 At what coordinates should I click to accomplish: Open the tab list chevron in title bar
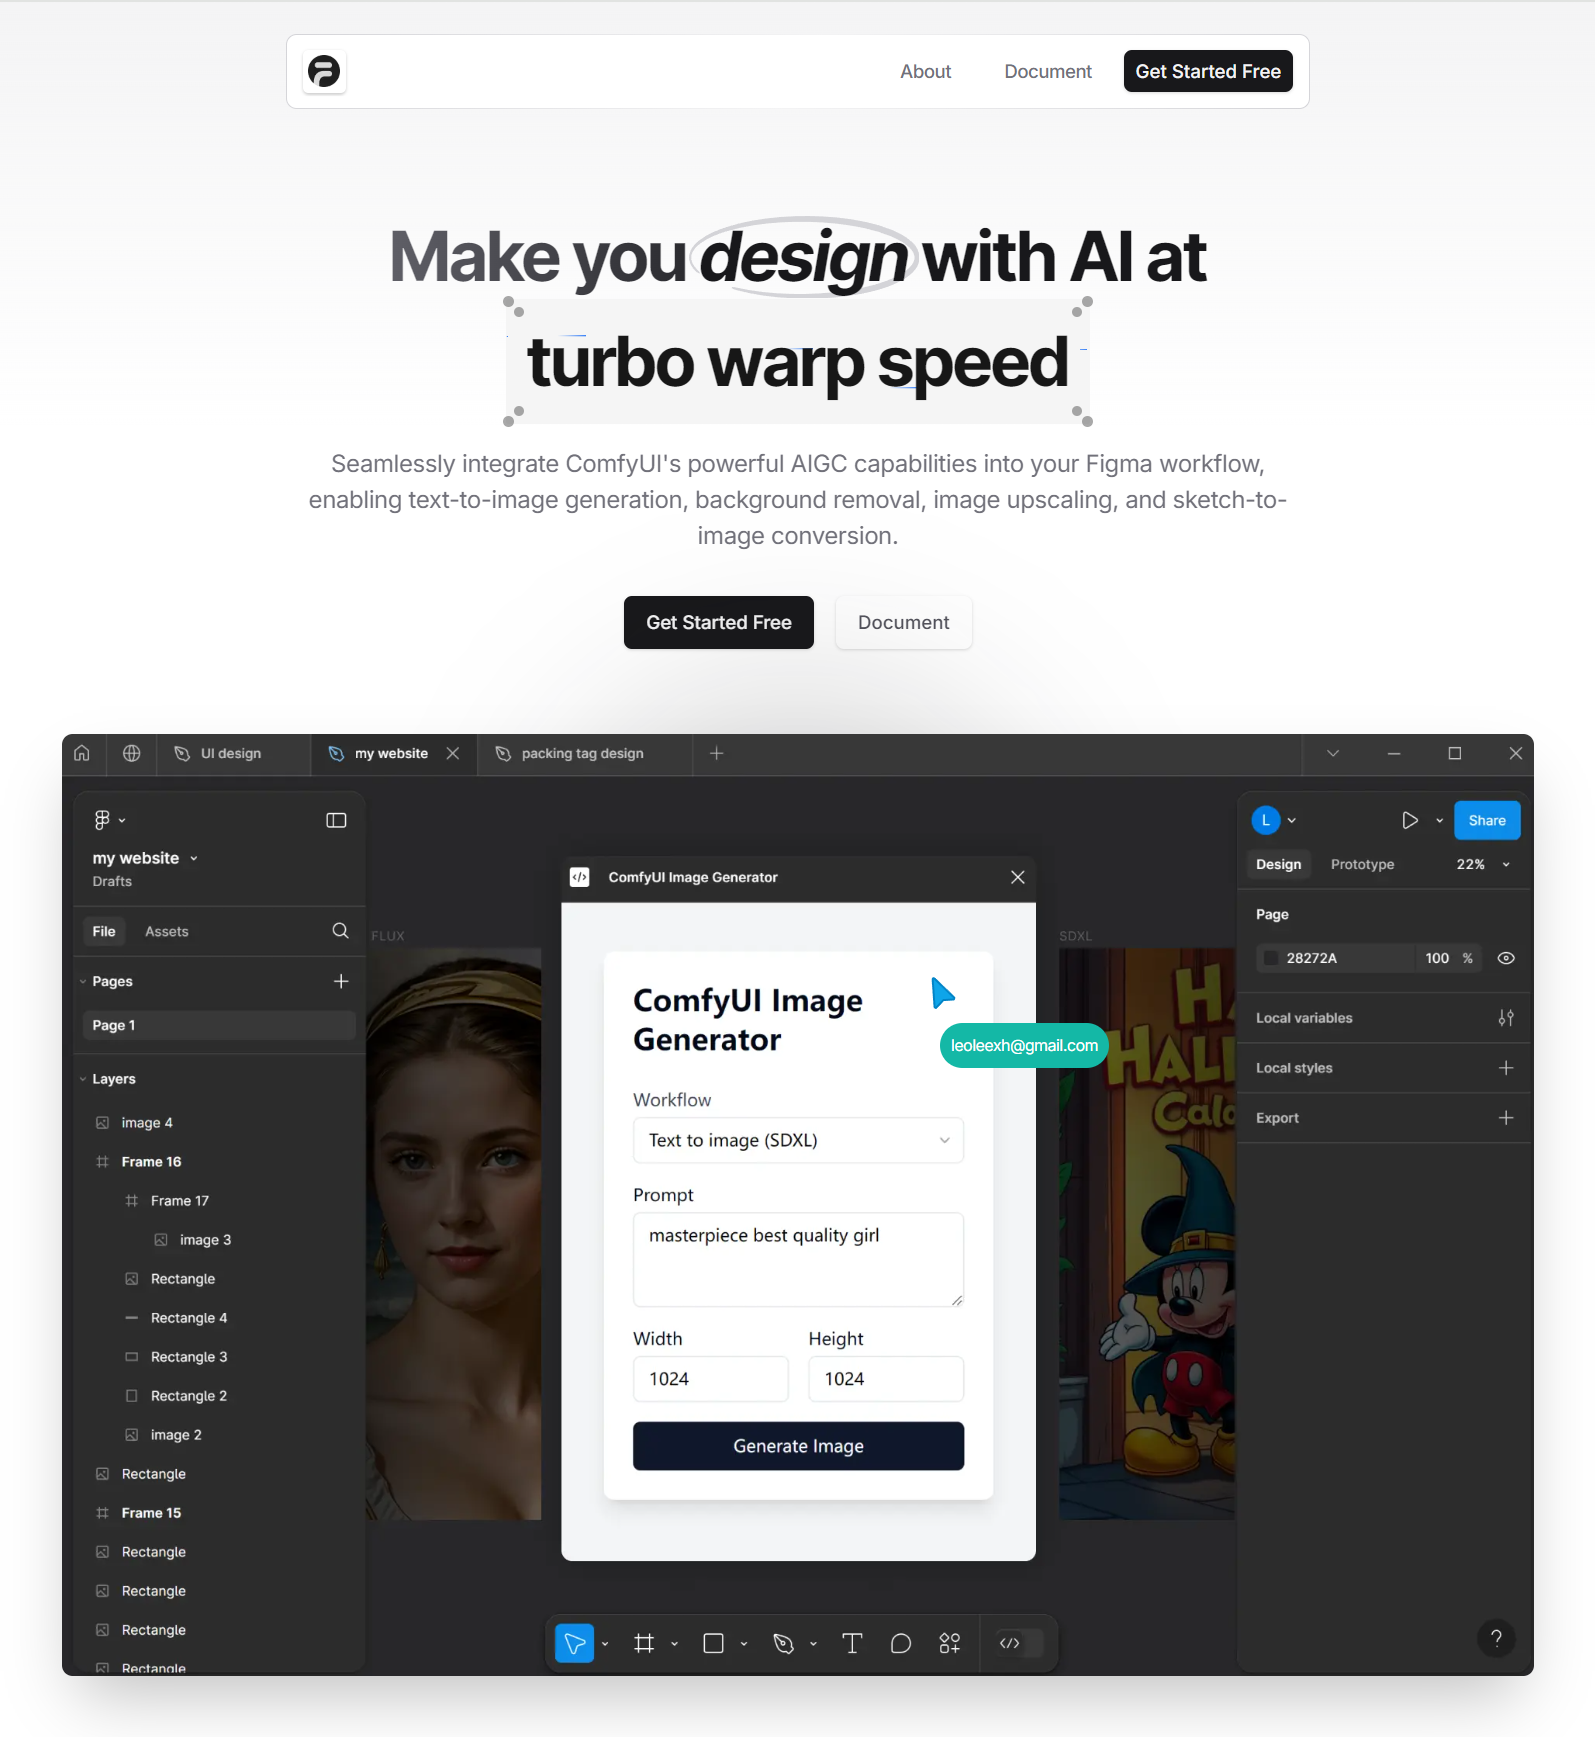[1332, 753]
